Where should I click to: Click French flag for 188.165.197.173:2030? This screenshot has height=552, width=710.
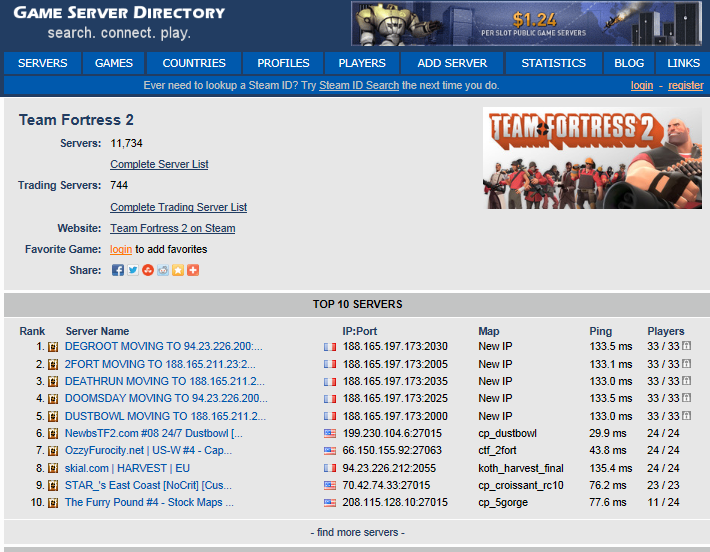click(330, 347)
